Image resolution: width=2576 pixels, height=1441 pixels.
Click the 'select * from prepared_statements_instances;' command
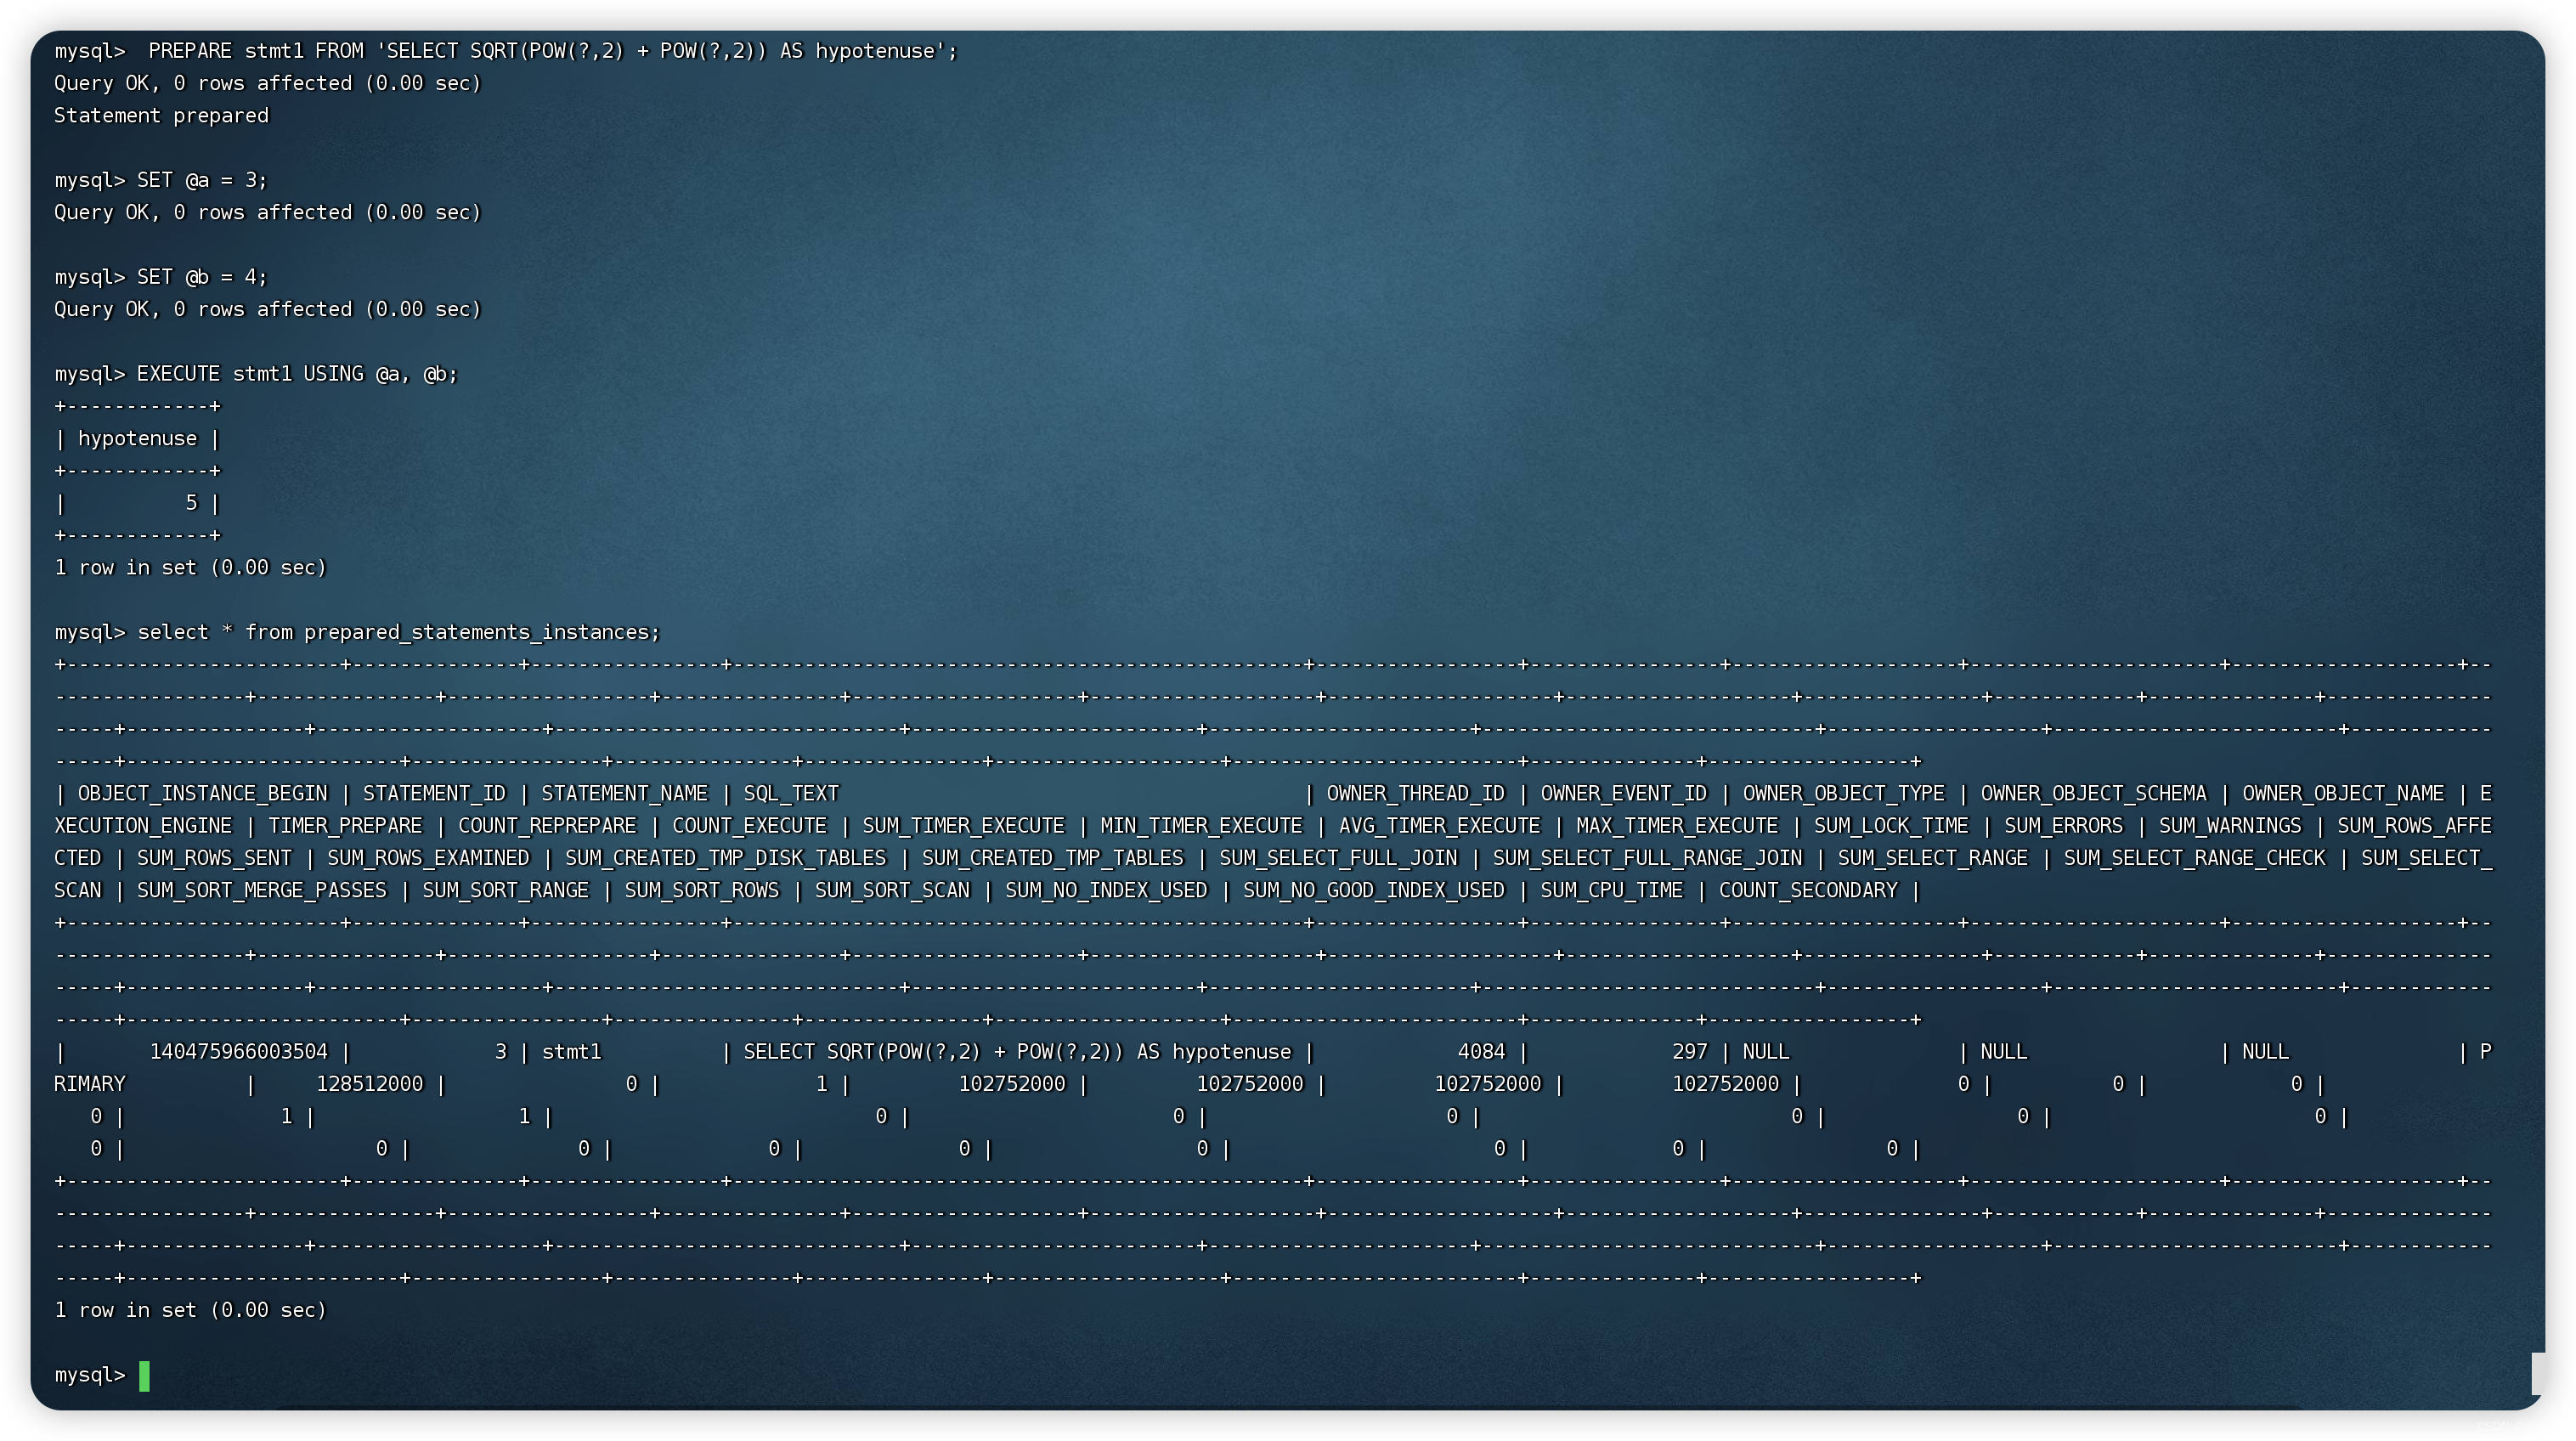coord(399,633)
